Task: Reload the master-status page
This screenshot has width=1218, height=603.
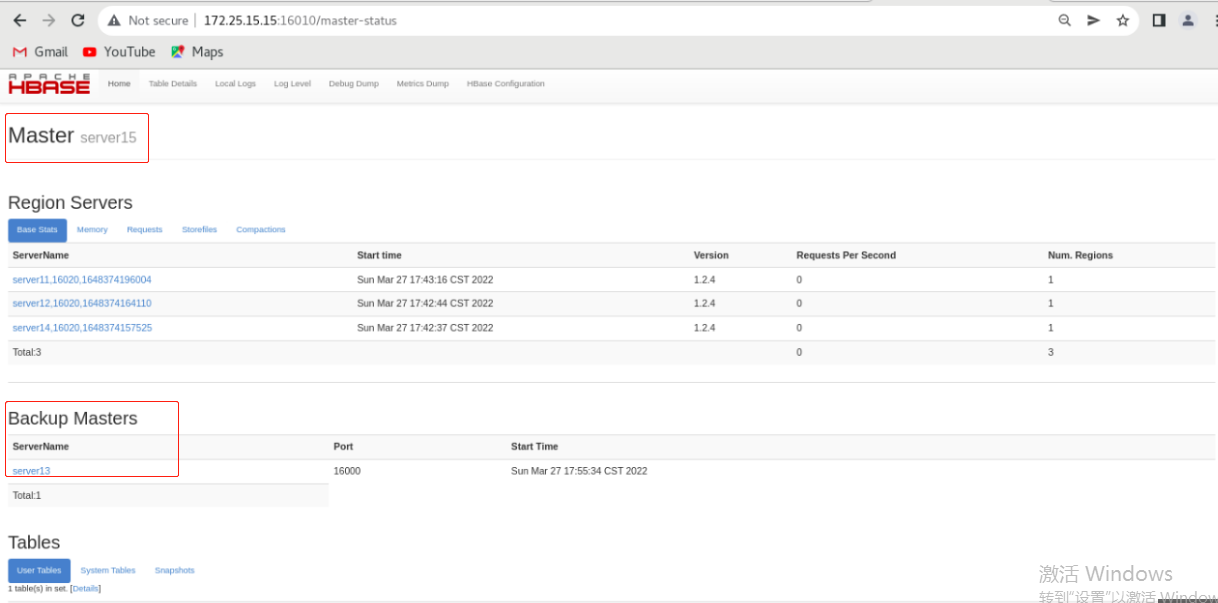Action: [x=78, y=20]
